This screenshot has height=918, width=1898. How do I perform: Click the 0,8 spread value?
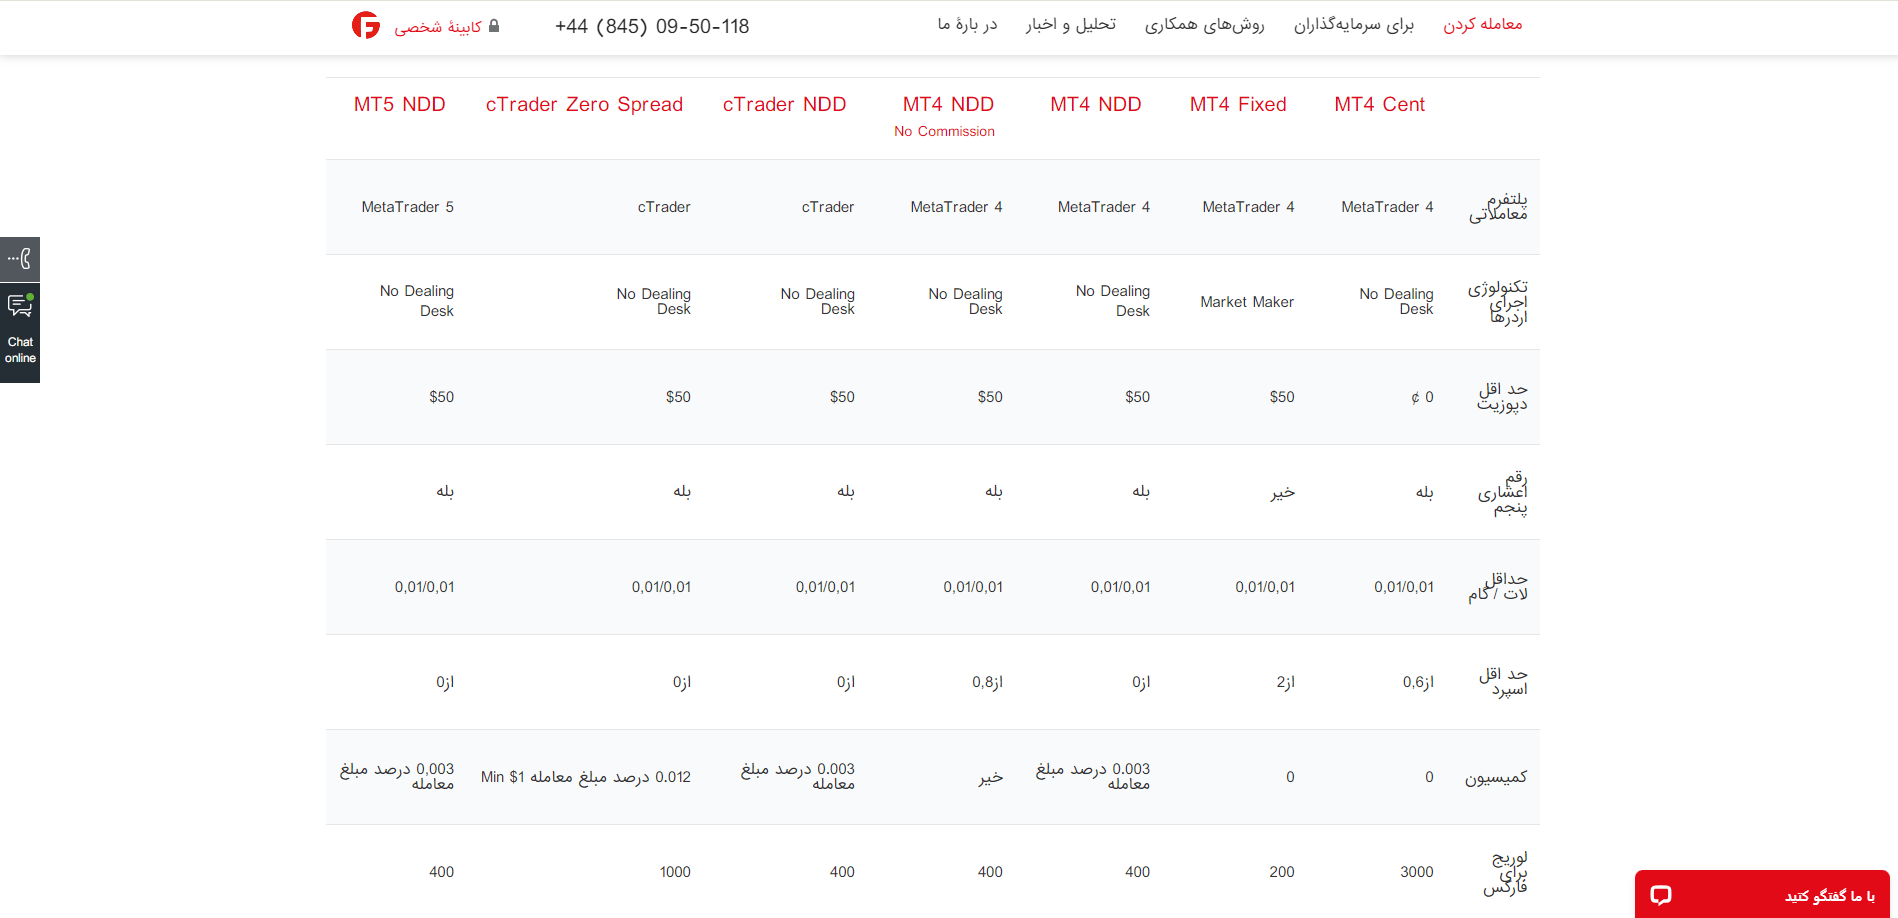988,682
